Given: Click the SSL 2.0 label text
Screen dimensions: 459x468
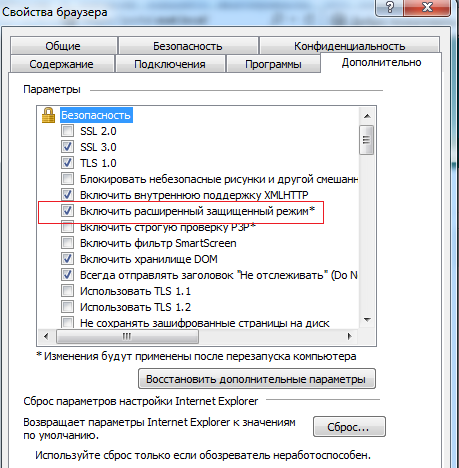Looking at the screenshot, I should tap(98, 131).
